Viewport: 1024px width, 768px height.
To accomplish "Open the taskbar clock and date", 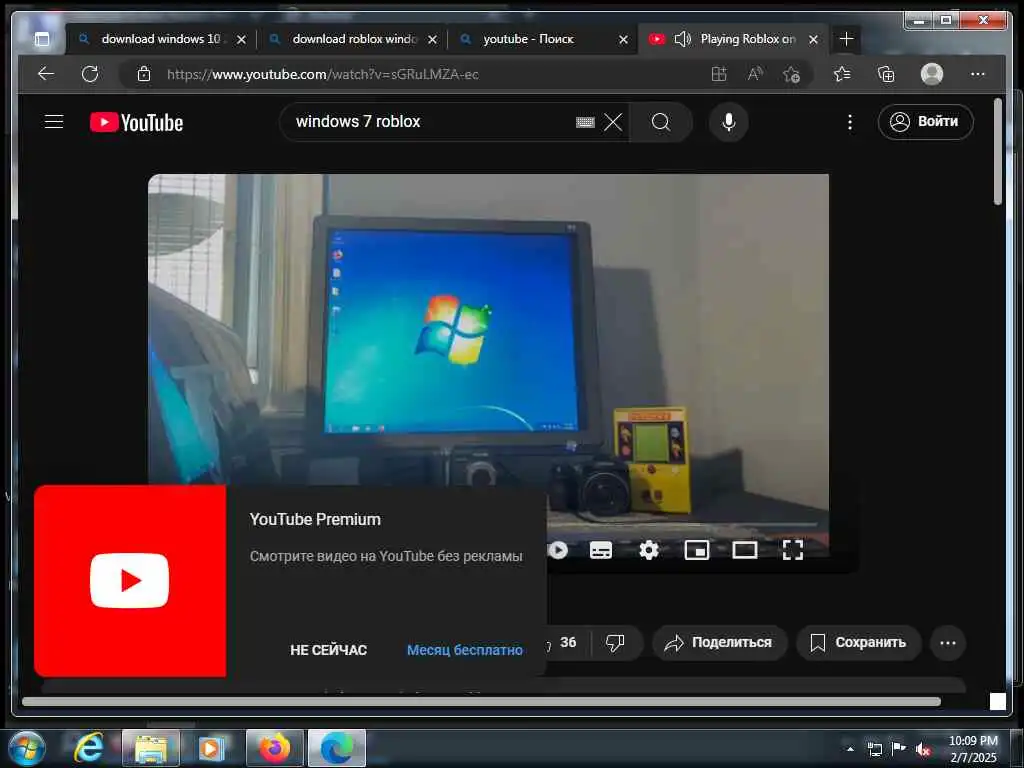I will click(974, 749).
